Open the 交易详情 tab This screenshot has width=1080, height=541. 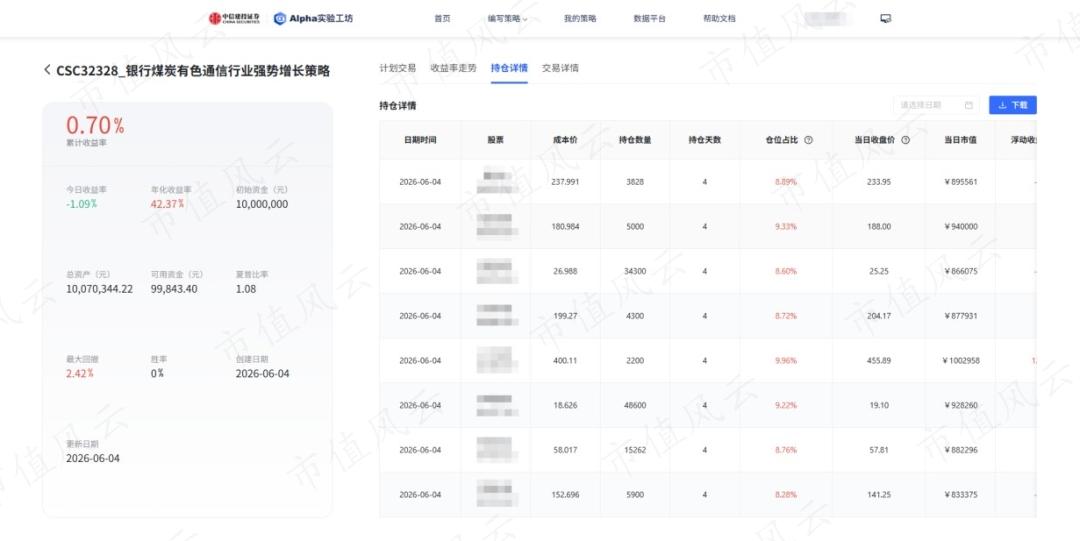click(x=560, y=68)
